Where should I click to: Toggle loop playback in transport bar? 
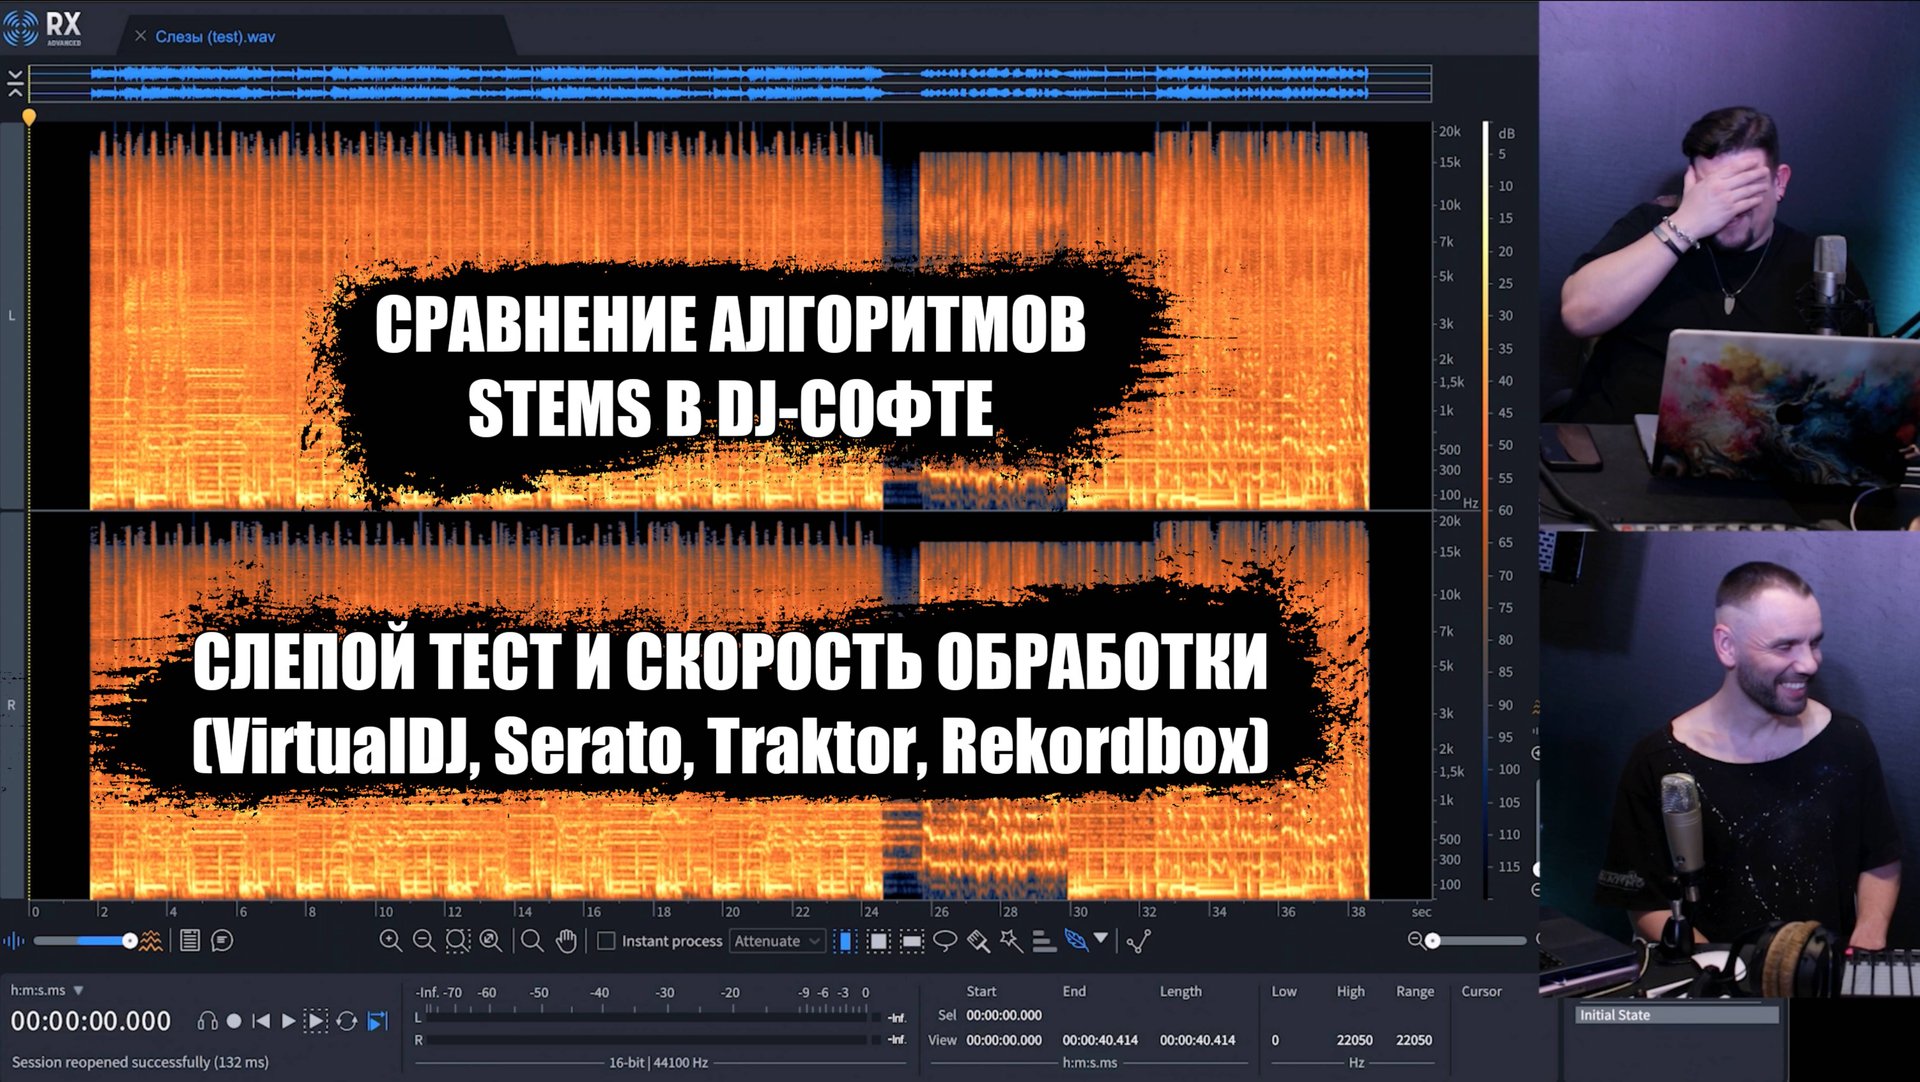pyautogui.click(x=347, y=1021)
